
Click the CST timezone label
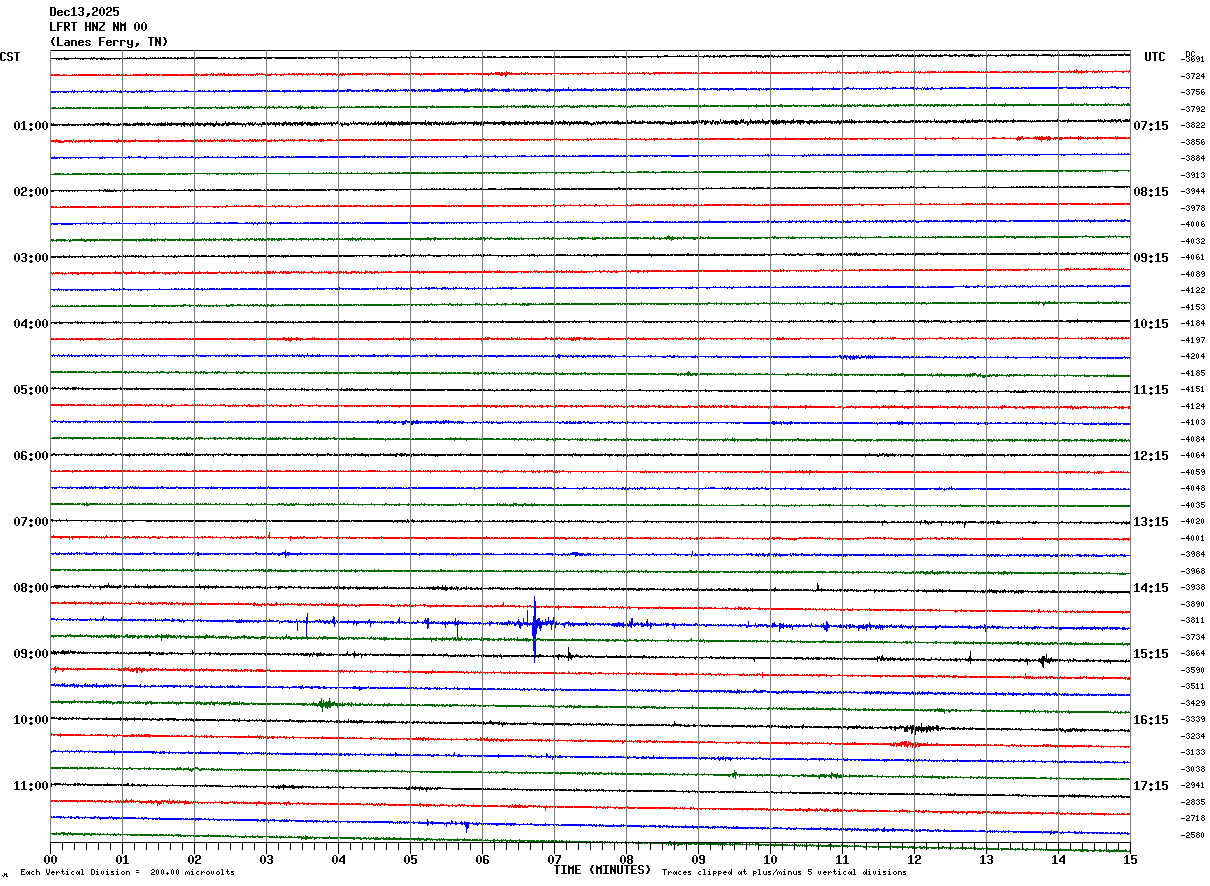click(10, 57)
